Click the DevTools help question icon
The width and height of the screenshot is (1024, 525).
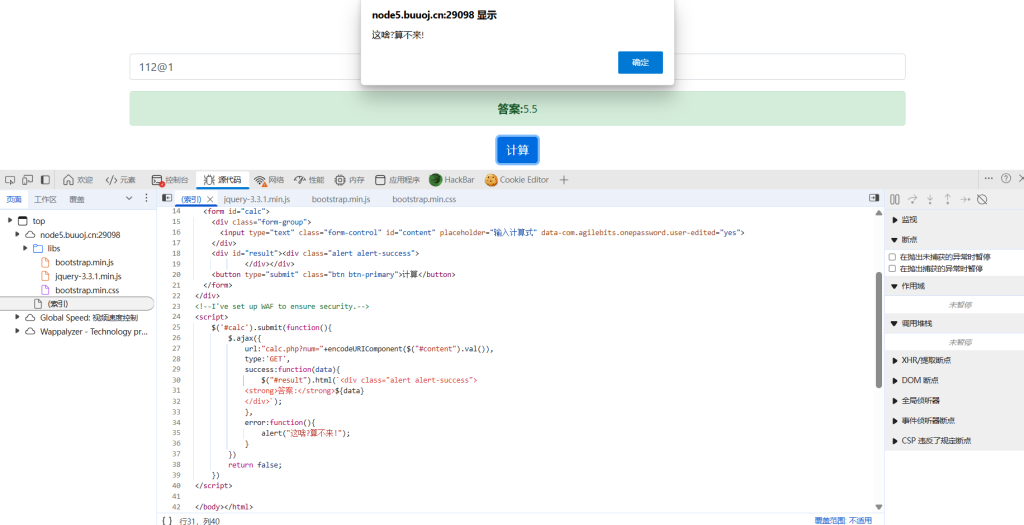click(1006, 178)
